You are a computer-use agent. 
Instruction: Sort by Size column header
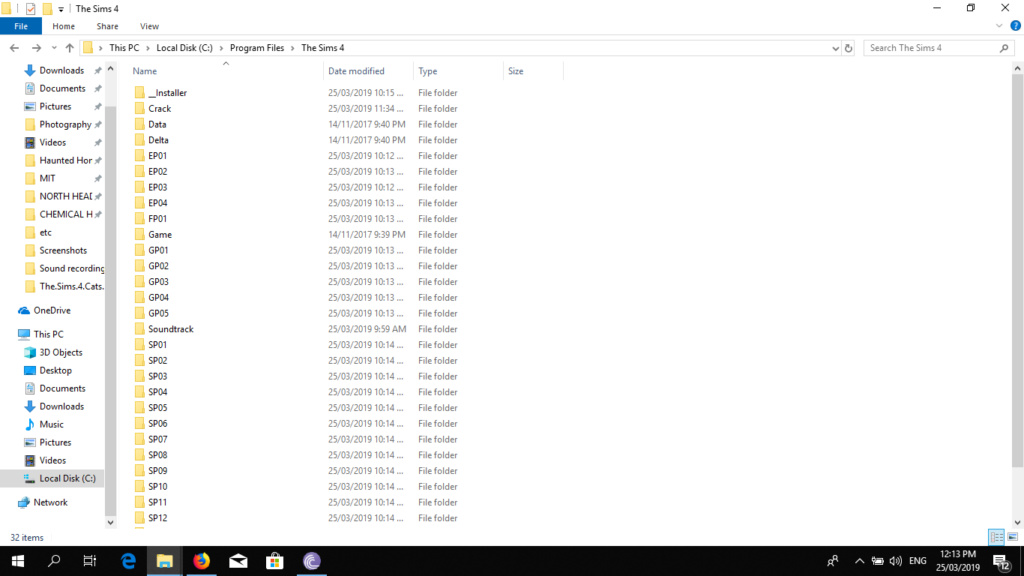[533, 71]
